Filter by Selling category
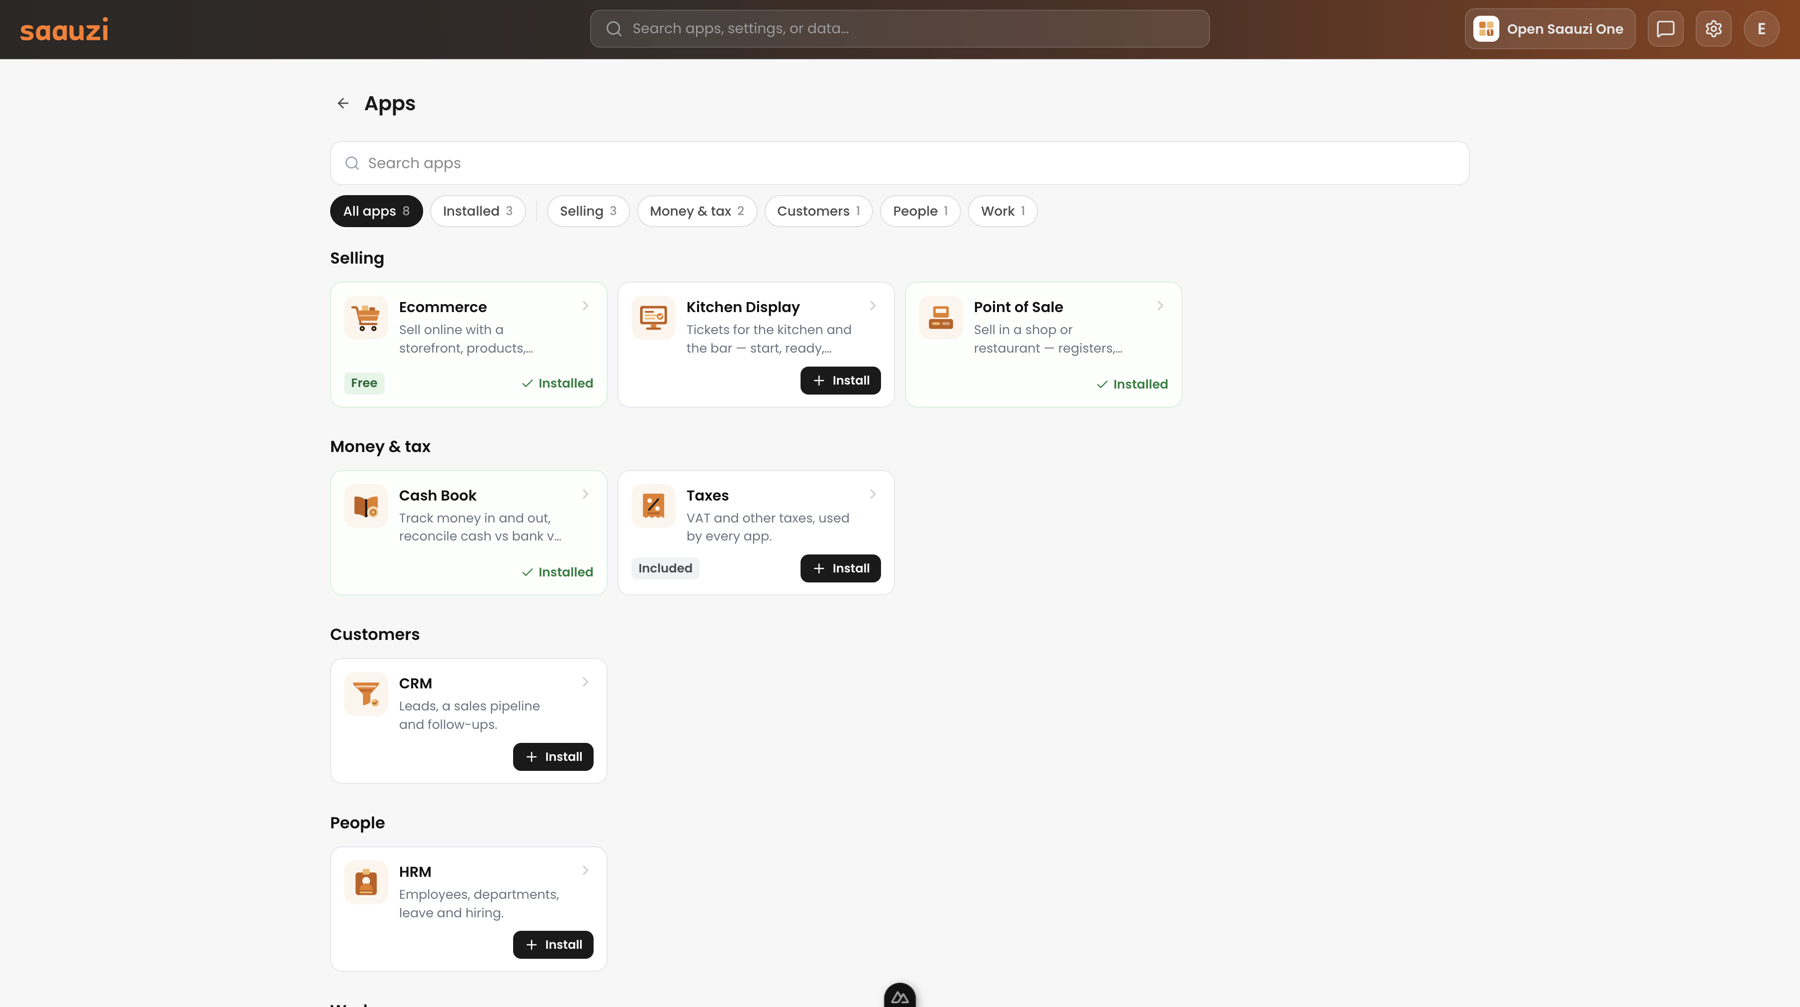Image resolution: width=1800 pixels, height=1007 pixels. click(588, 211)
